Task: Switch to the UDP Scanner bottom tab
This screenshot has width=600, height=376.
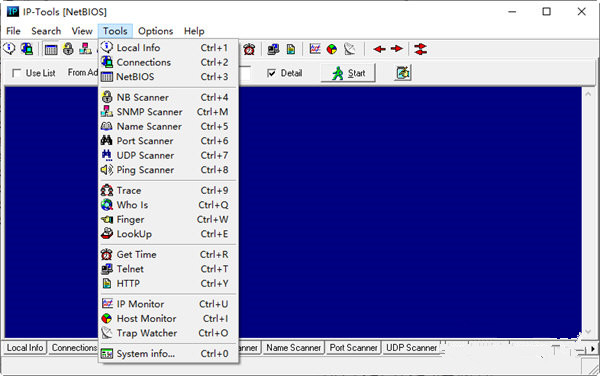Action: pos(411,348)
